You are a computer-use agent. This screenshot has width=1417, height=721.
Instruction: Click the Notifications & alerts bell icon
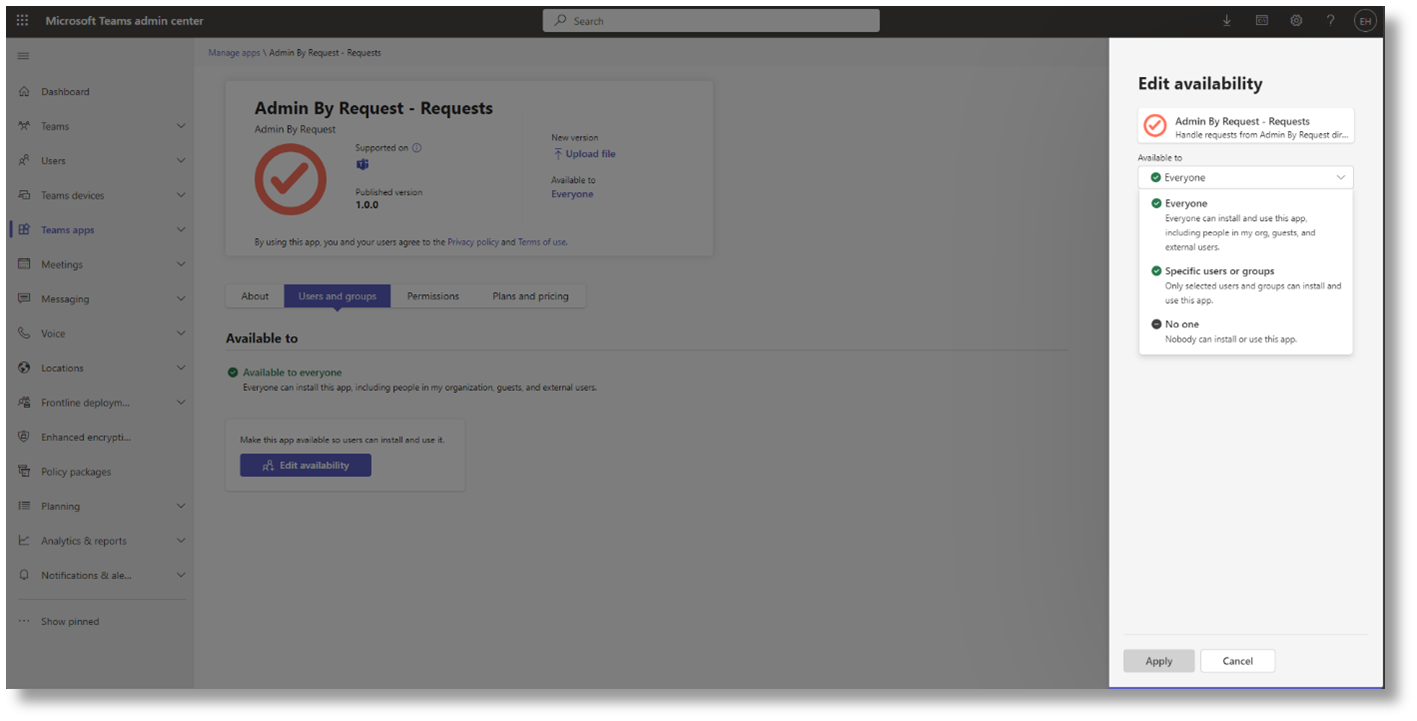(x=24, y=575)
